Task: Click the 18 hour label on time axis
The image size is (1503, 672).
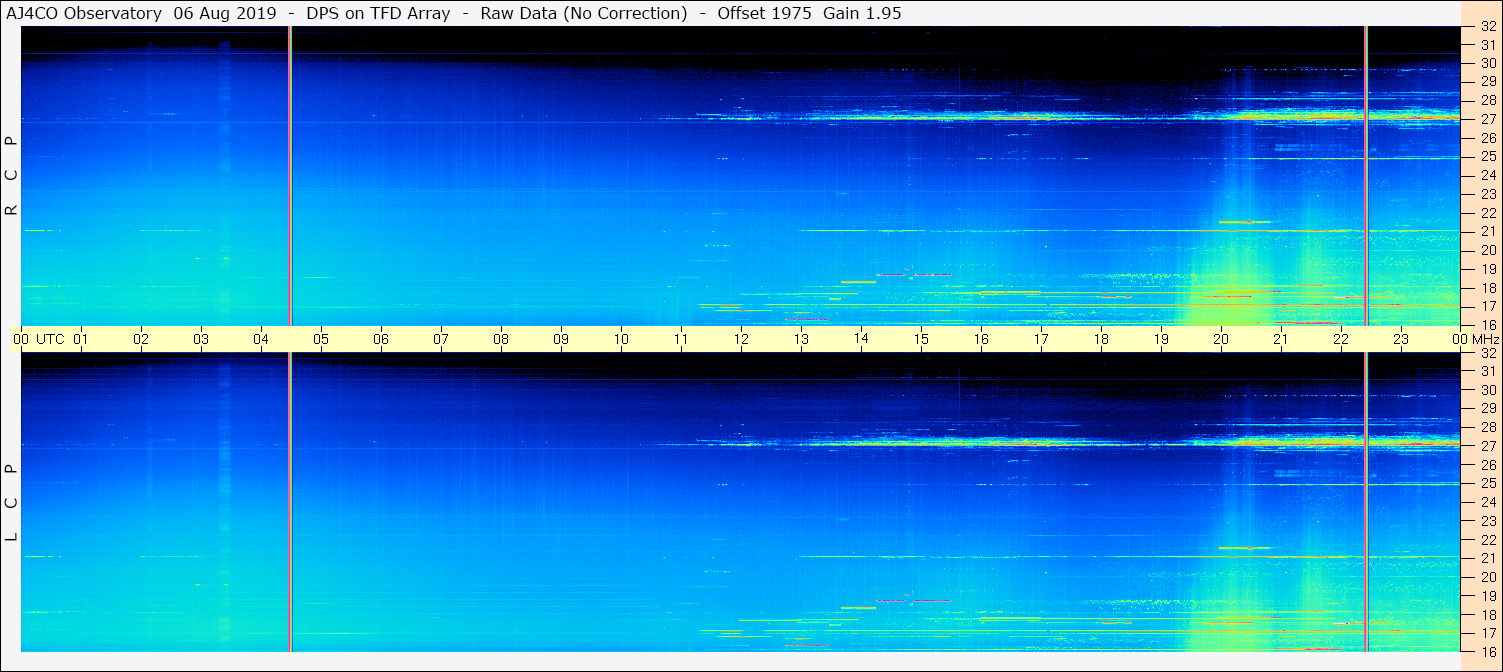Action: coord(1101,339)
